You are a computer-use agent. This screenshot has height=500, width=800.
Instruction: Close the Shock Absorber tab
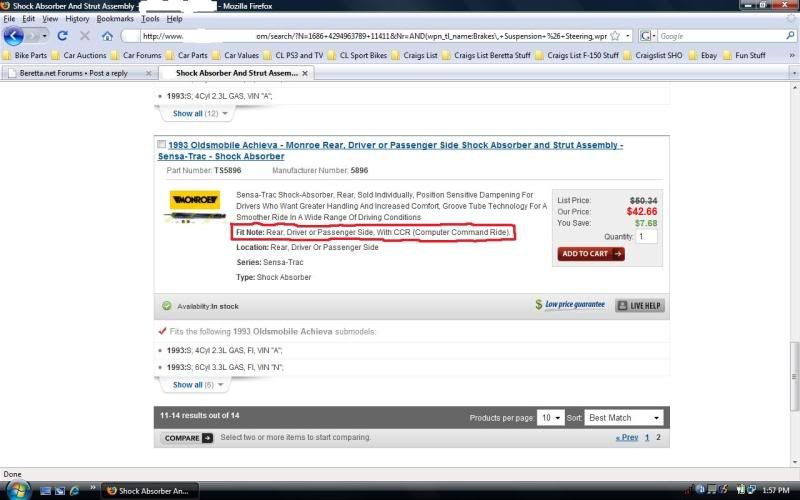click(x=305, y=73)
